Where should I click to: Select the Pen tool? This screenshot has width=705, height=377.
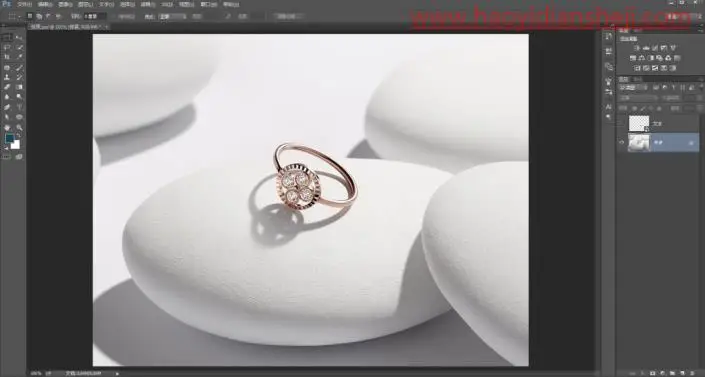coord(7,107)
